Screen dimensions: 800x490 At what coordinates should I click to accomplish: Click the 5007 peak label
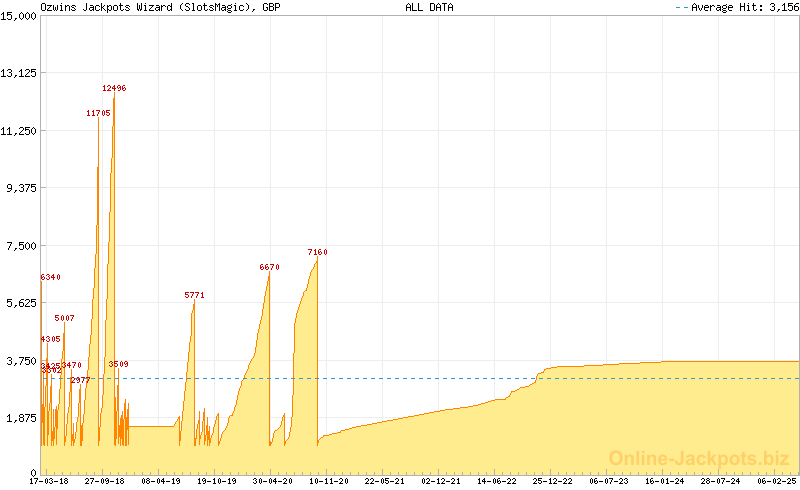pos(64,318)
